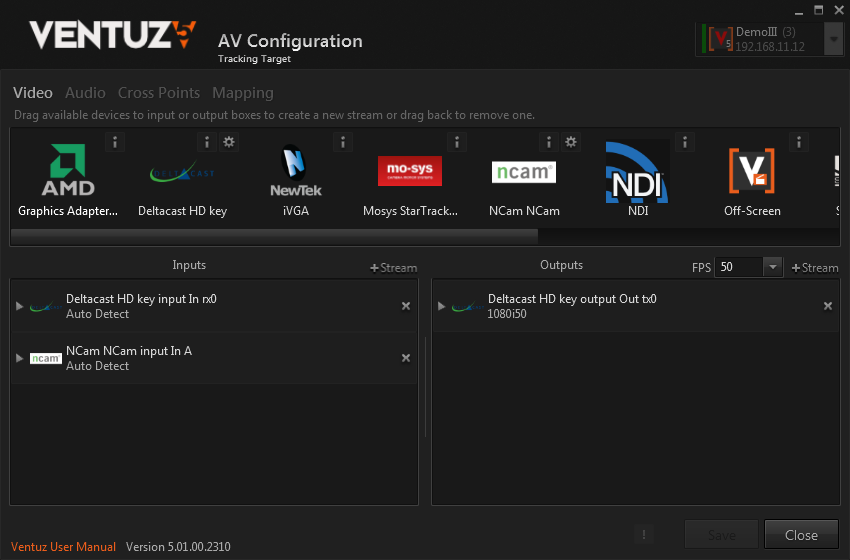Viewport: 850px width, 560px height.
Task: Click the NewTek iVGA device icon
Action: [x=295, y=172]
